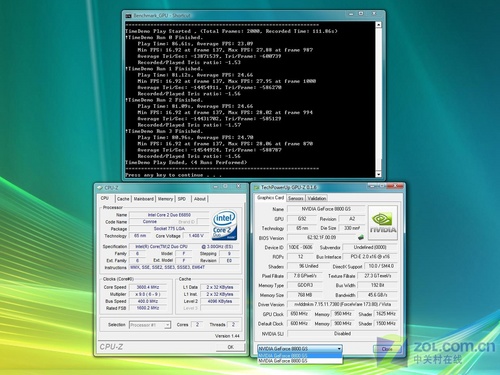Screen dimensions: 500x375
Task: Click the Default Clock field 600 MHz
Action: click(299, 323)
